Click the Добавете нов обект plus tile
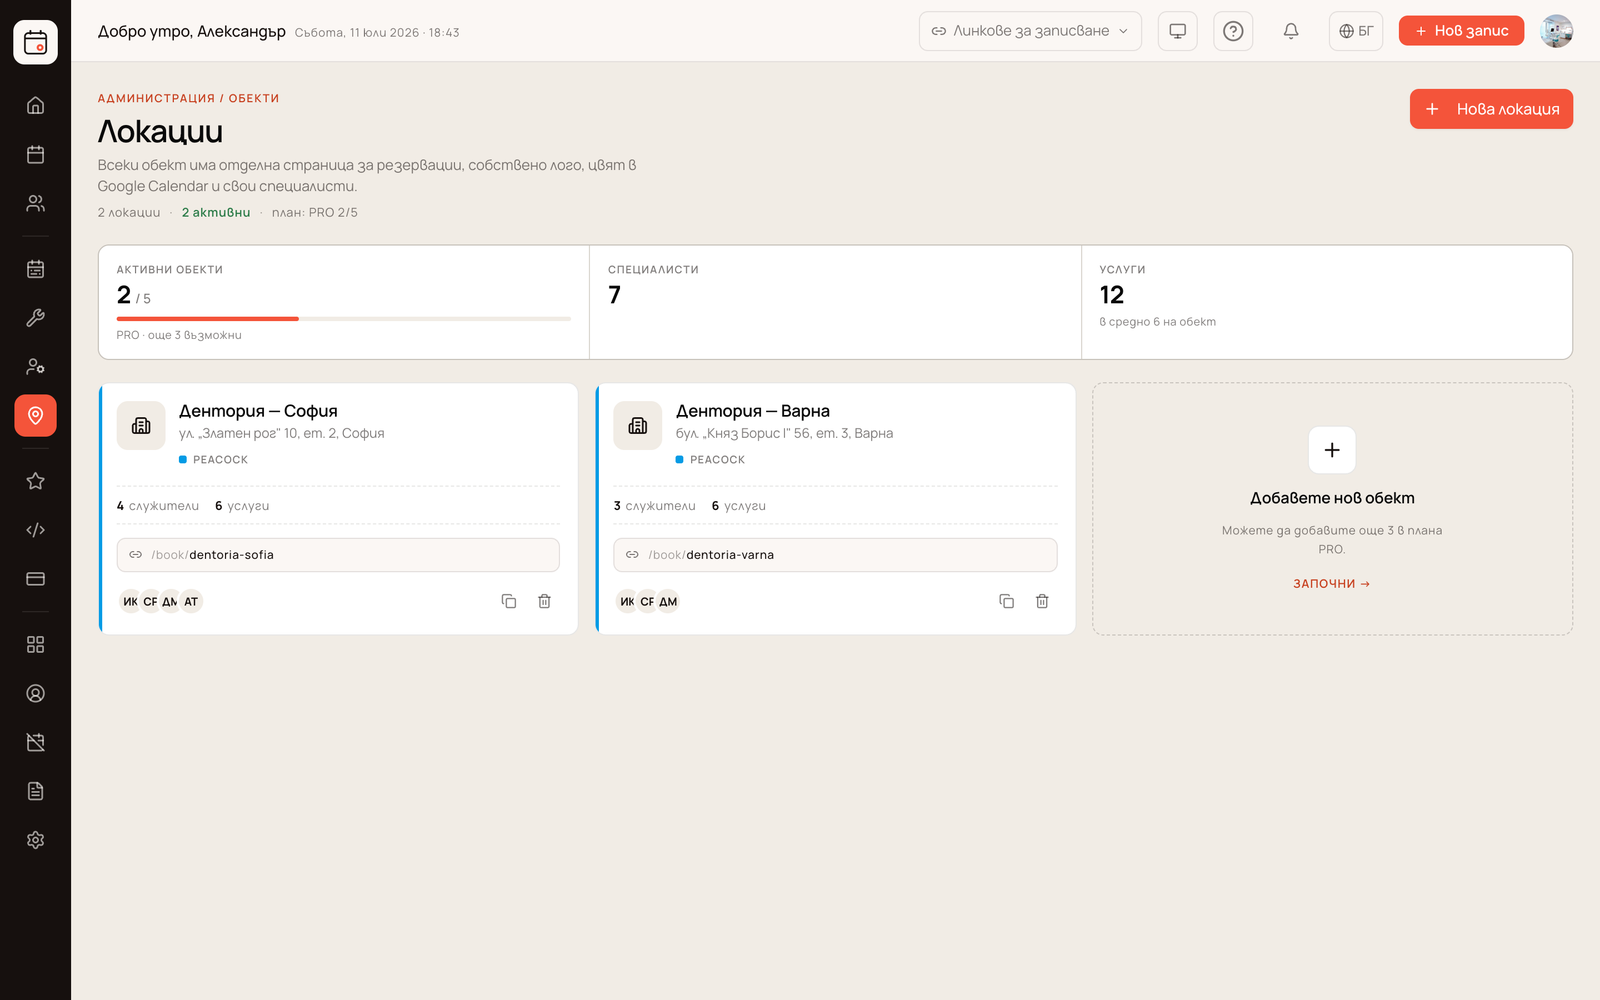 pyautogui.click(x=1332, y=450)
